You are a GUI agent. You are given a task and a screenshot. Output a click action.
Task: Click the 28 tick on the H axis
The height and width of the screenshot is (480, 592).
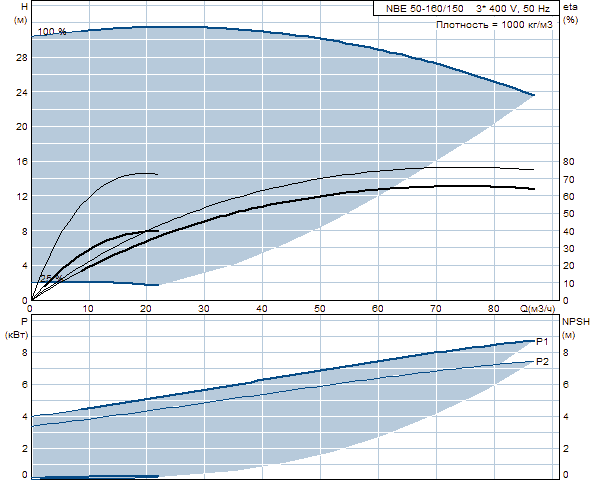(22, 58)
